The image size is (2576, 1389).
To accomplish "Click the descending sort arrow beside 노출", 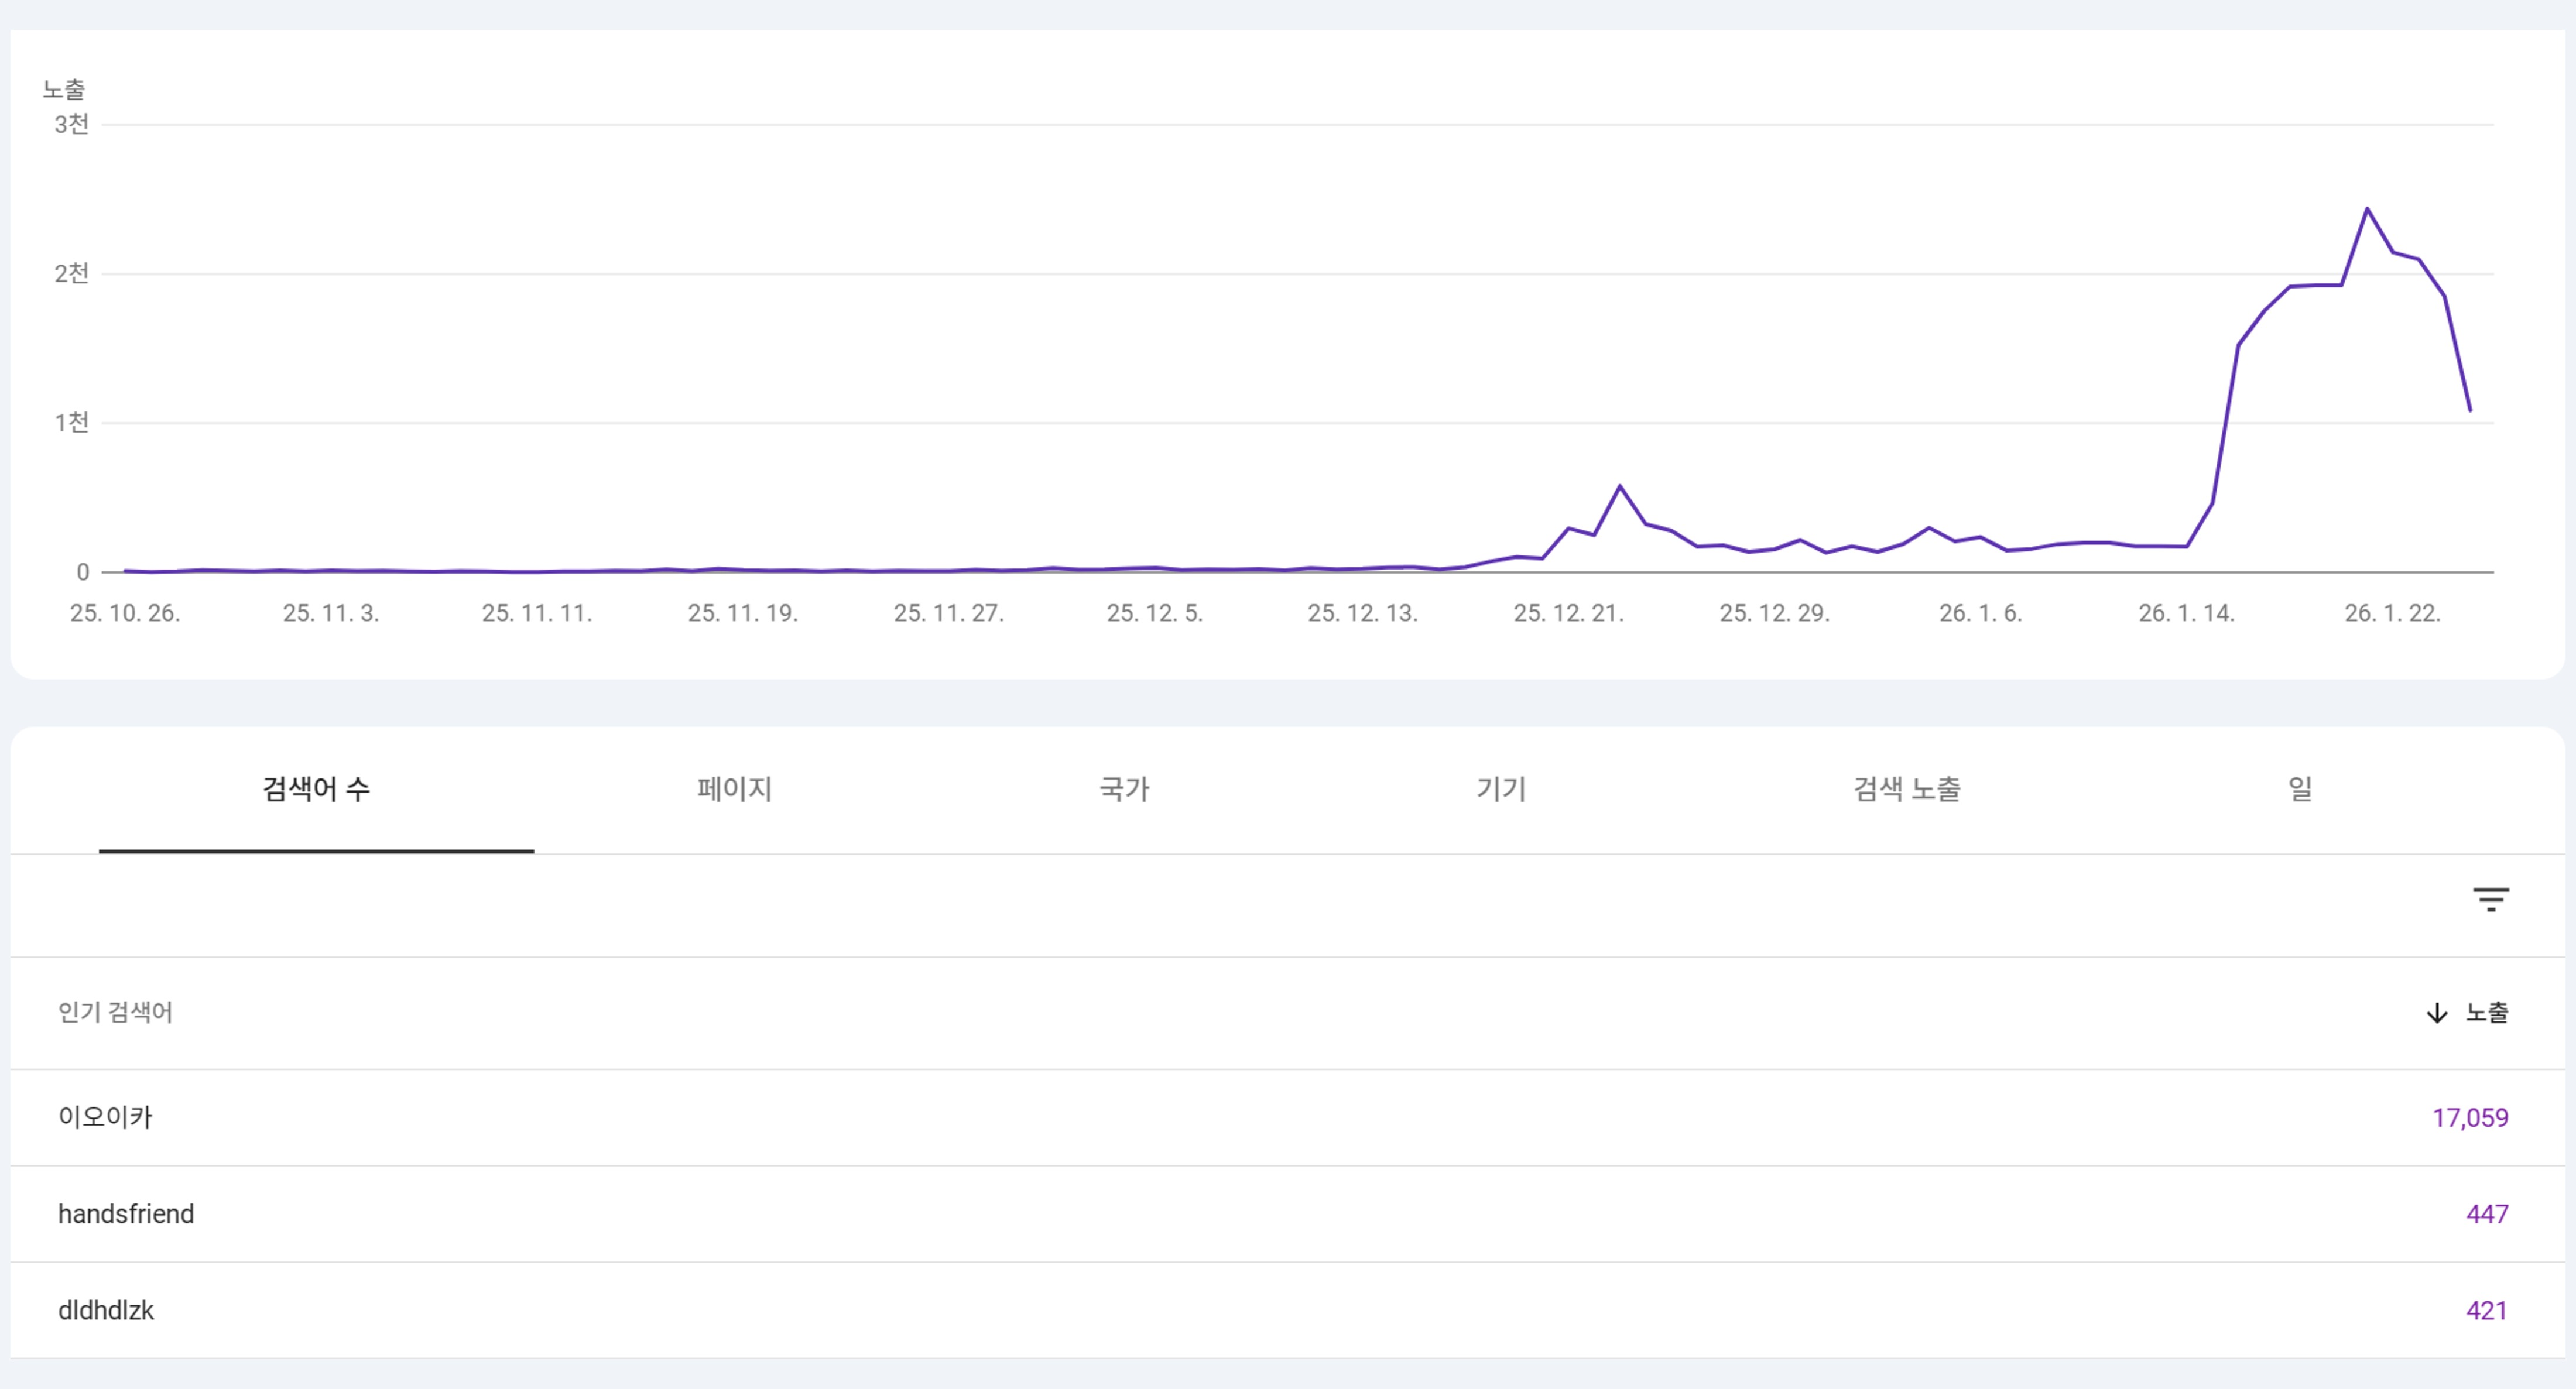I will (x=2436, y=1013).
